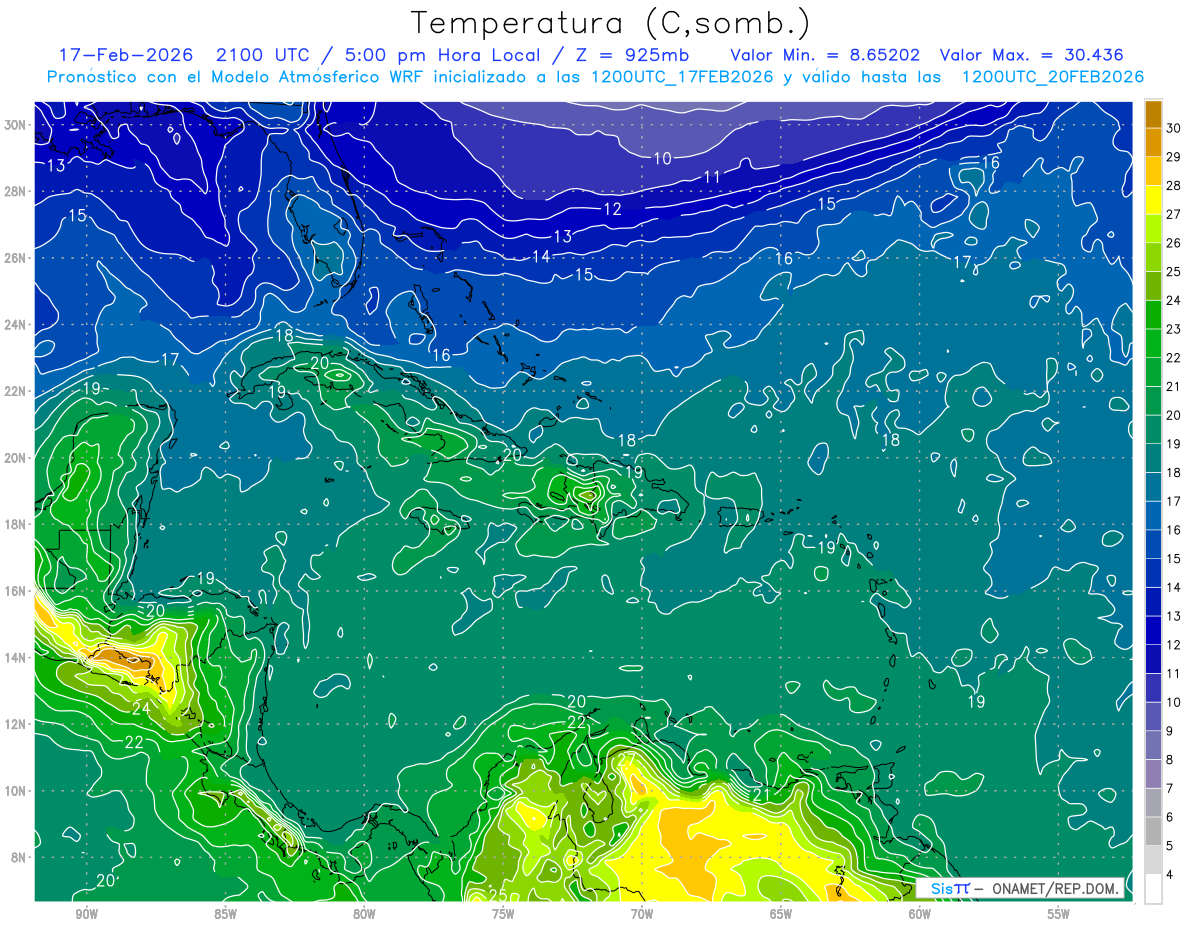Click the colorbar legend label '4'
Image resolution: width=1200 pixels, height=927 pixels.
1171,875
